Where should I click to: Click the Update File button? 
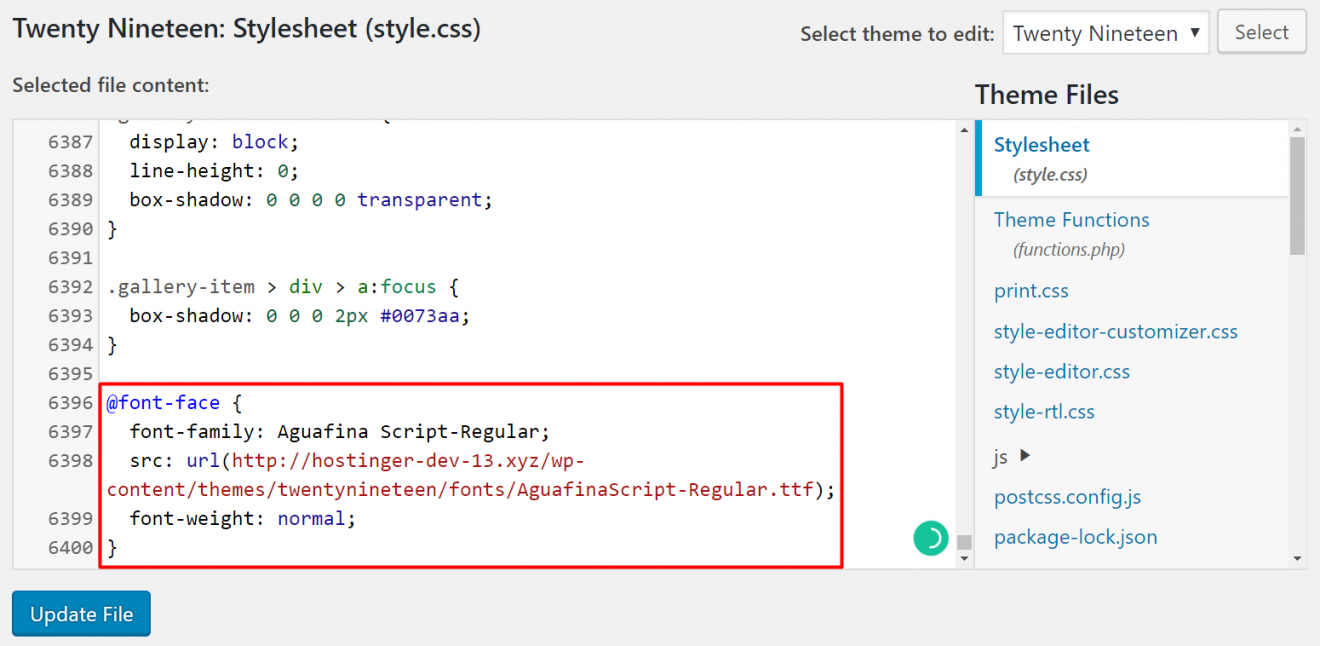point(81,614)
